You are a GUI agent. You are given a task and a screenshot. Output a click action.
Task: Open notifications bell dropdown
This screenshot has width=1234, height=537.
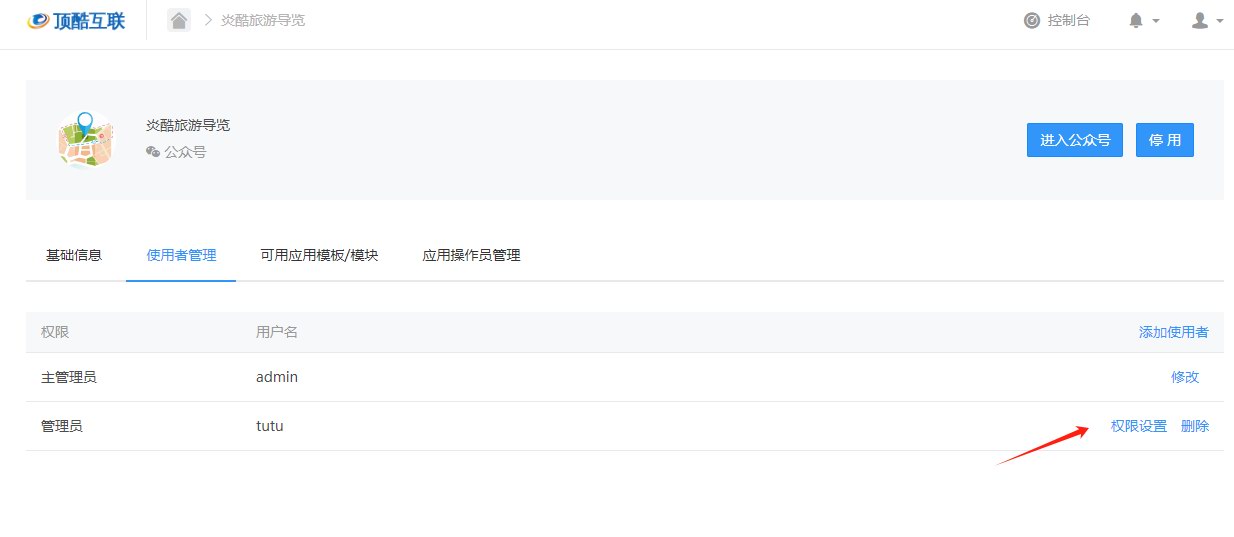pyautogui.click(x=1144, y=20)
